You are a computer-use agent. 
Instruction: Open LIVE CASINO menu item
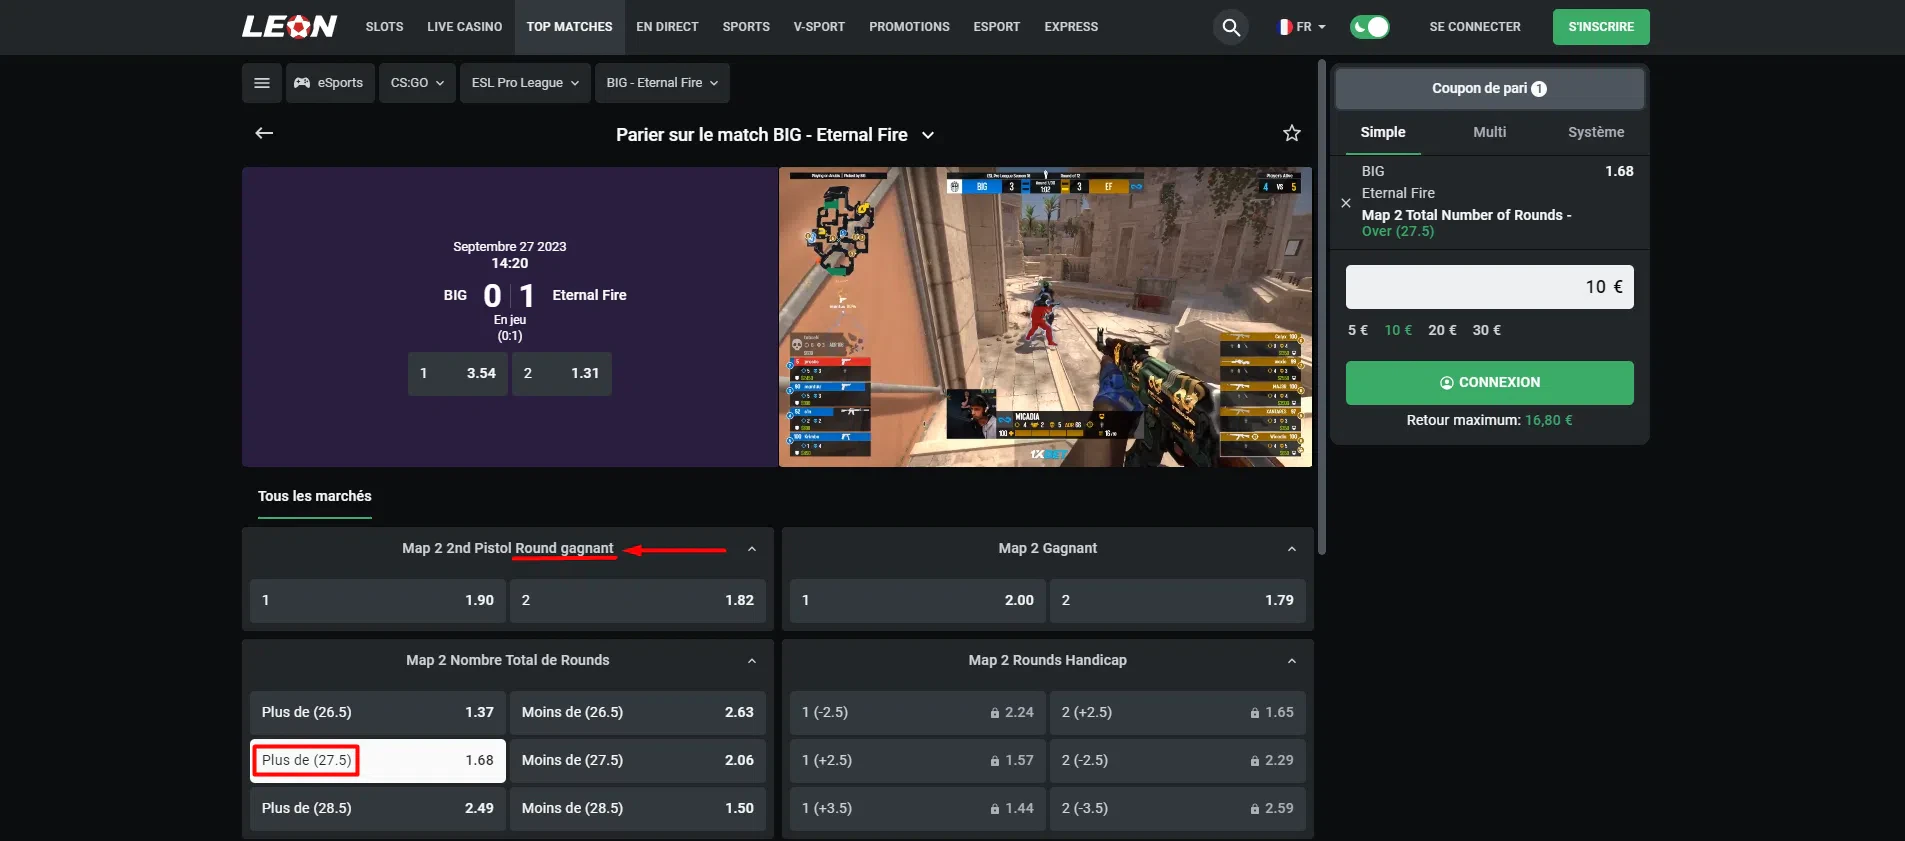click(465, 27)
